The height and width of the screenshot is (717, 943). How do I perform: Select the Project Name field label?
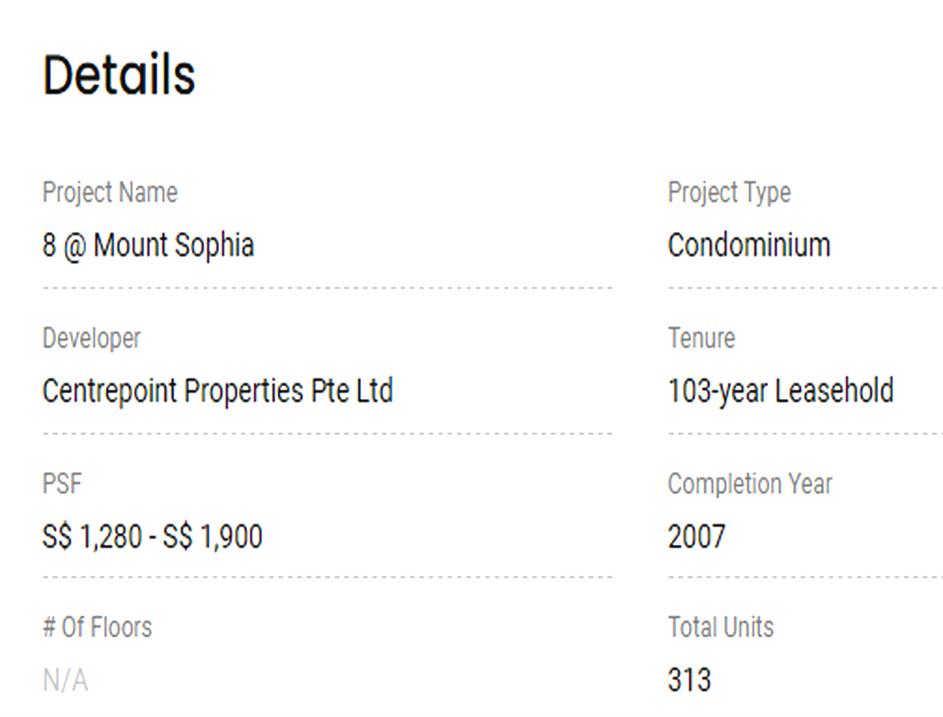[x=109, y=192]
